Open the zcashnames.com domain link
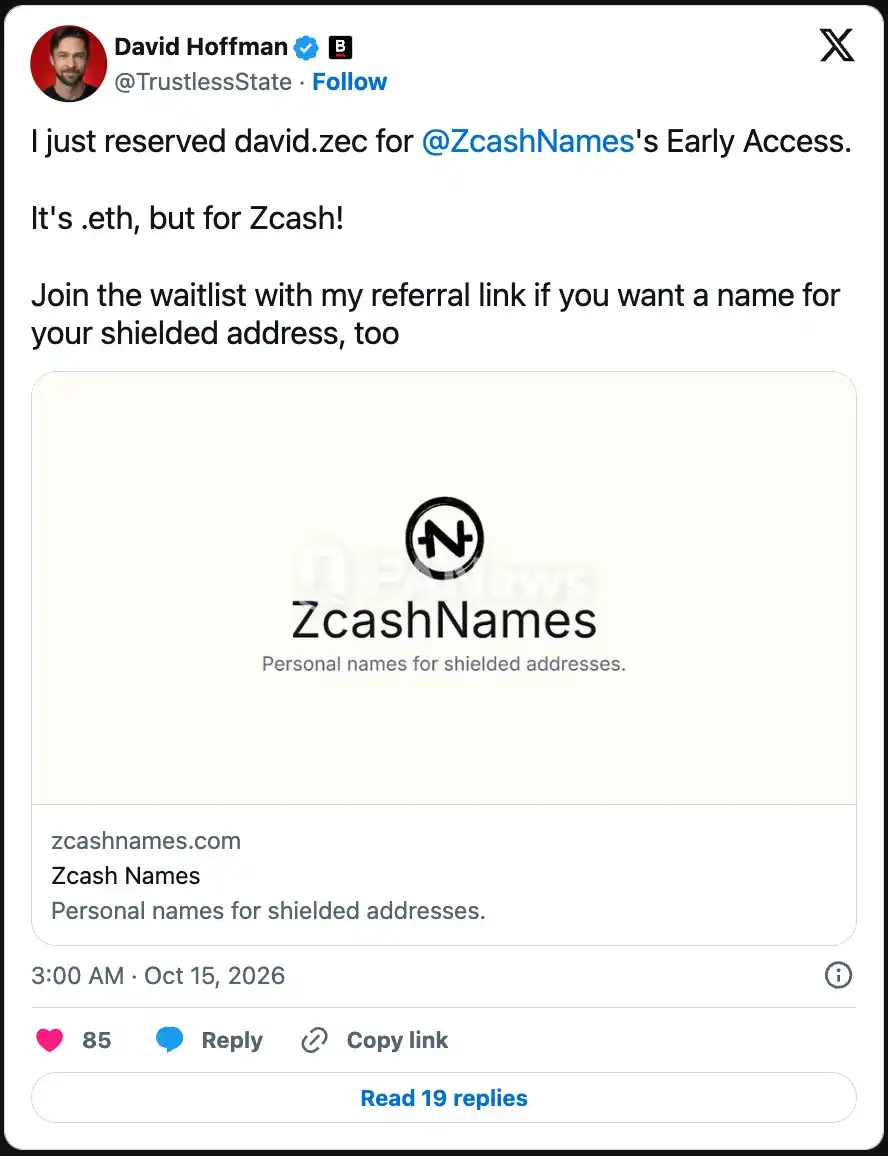The image size is (888, 1156). point(146,841)
